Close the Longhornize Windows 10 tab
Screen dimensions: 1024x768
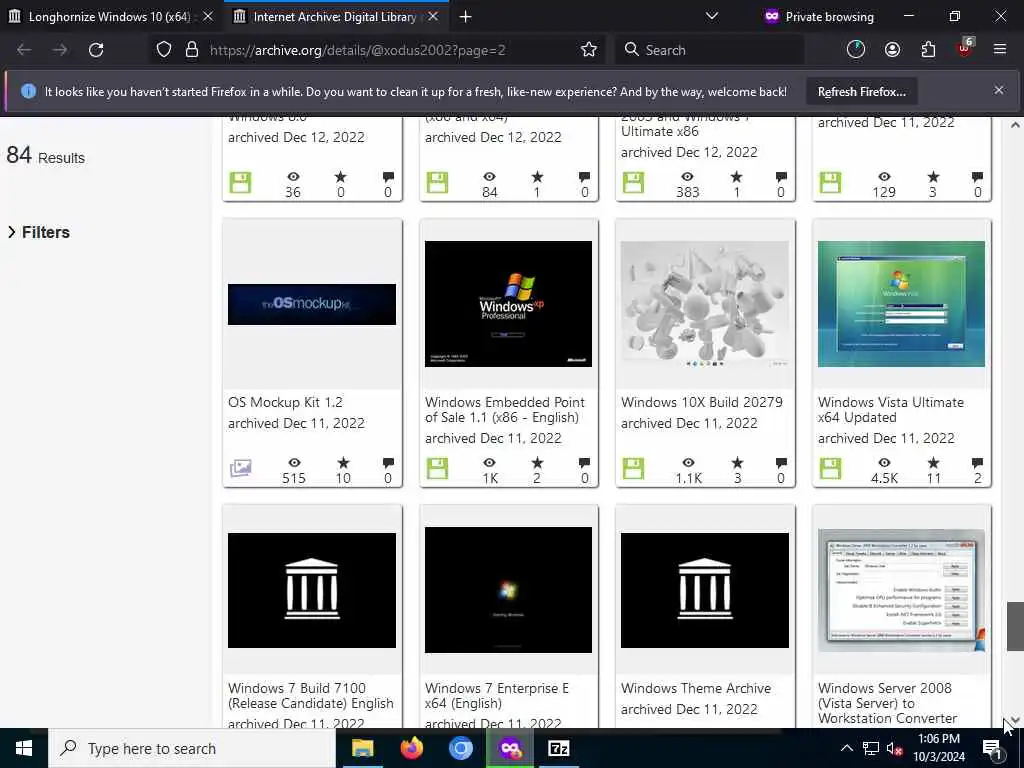coord(208,16)
